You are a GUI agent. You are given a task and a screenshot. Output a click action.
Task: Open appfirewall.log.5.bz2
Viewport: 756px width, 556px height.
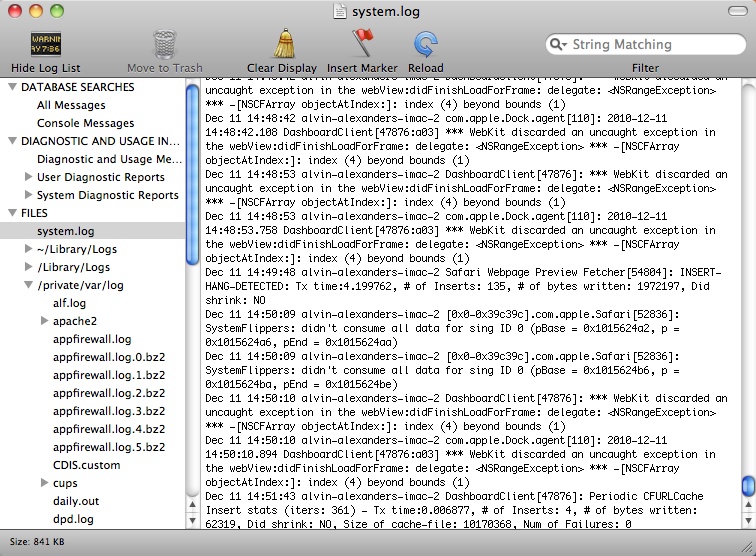pos(109,447)
